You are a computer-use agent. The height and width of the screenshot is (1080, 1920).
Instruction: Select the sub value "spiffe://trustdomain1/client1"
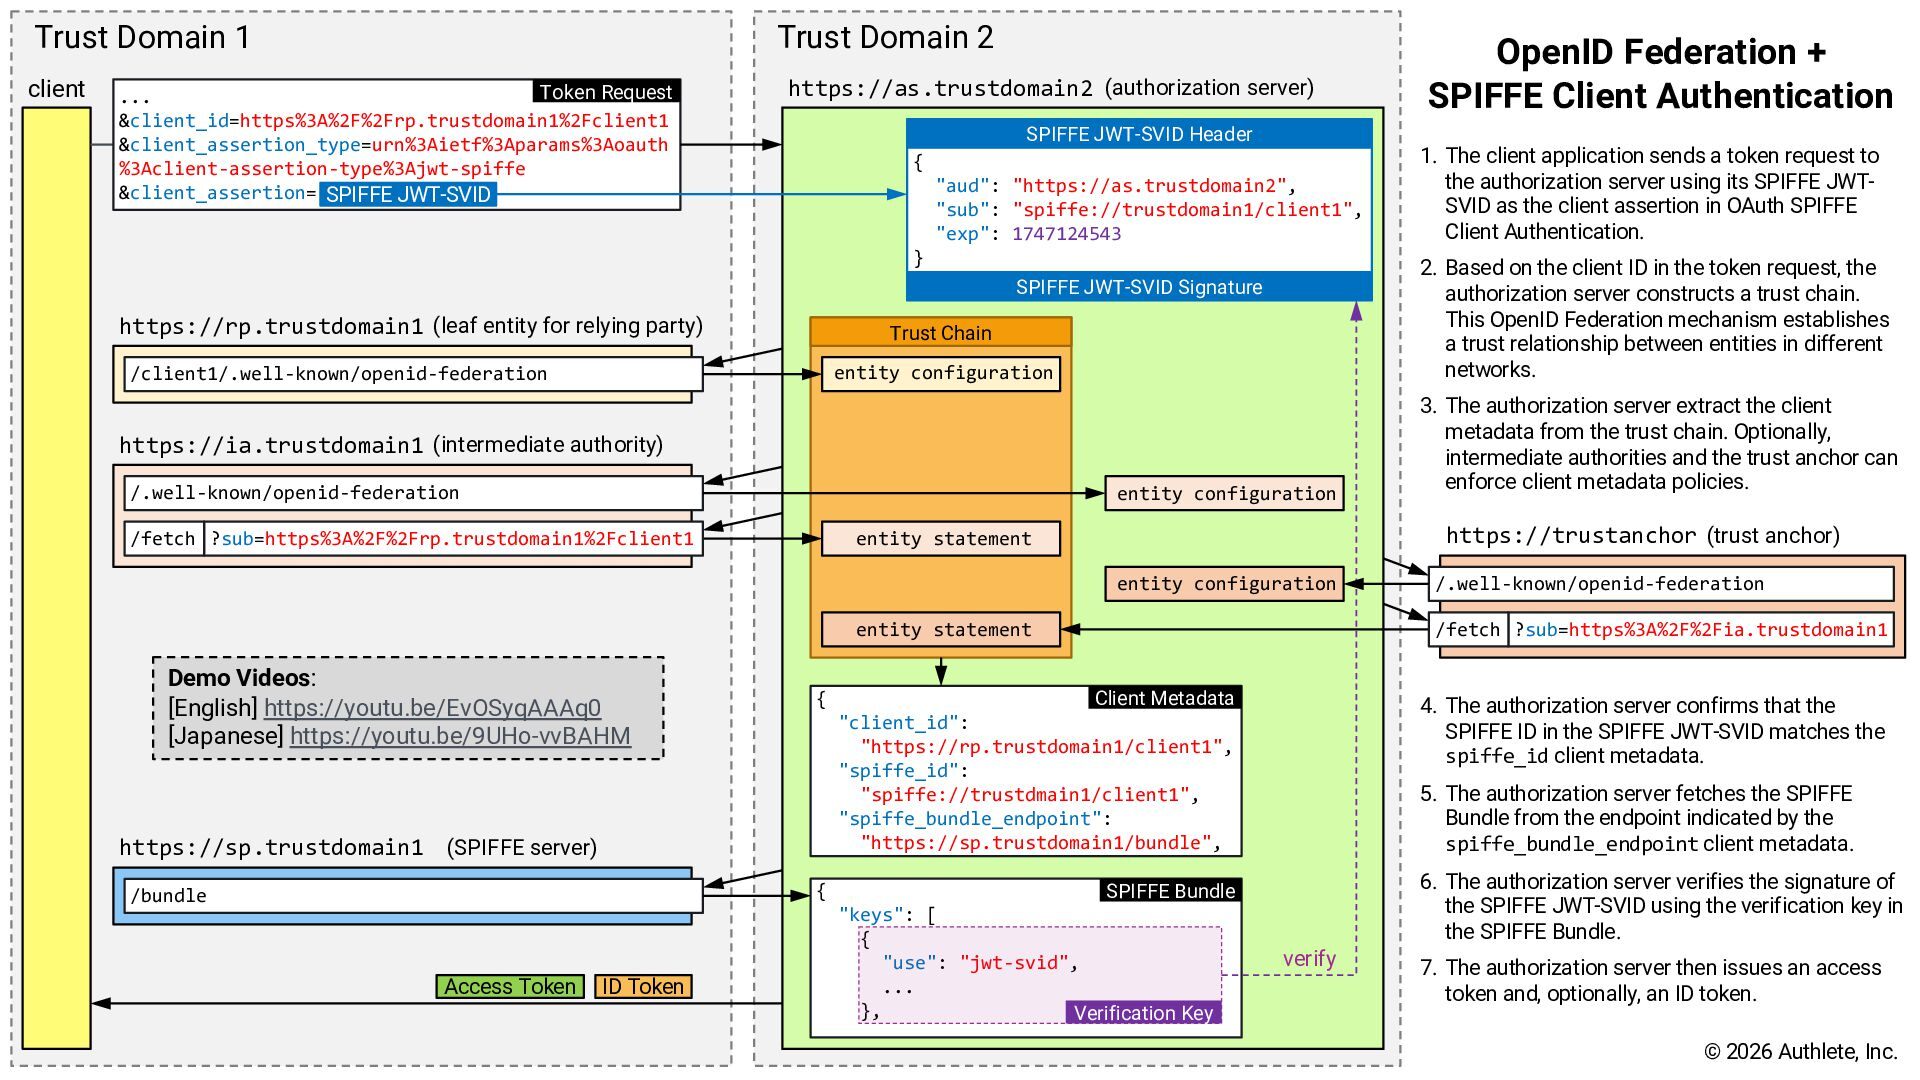(x=1182, y=210)
